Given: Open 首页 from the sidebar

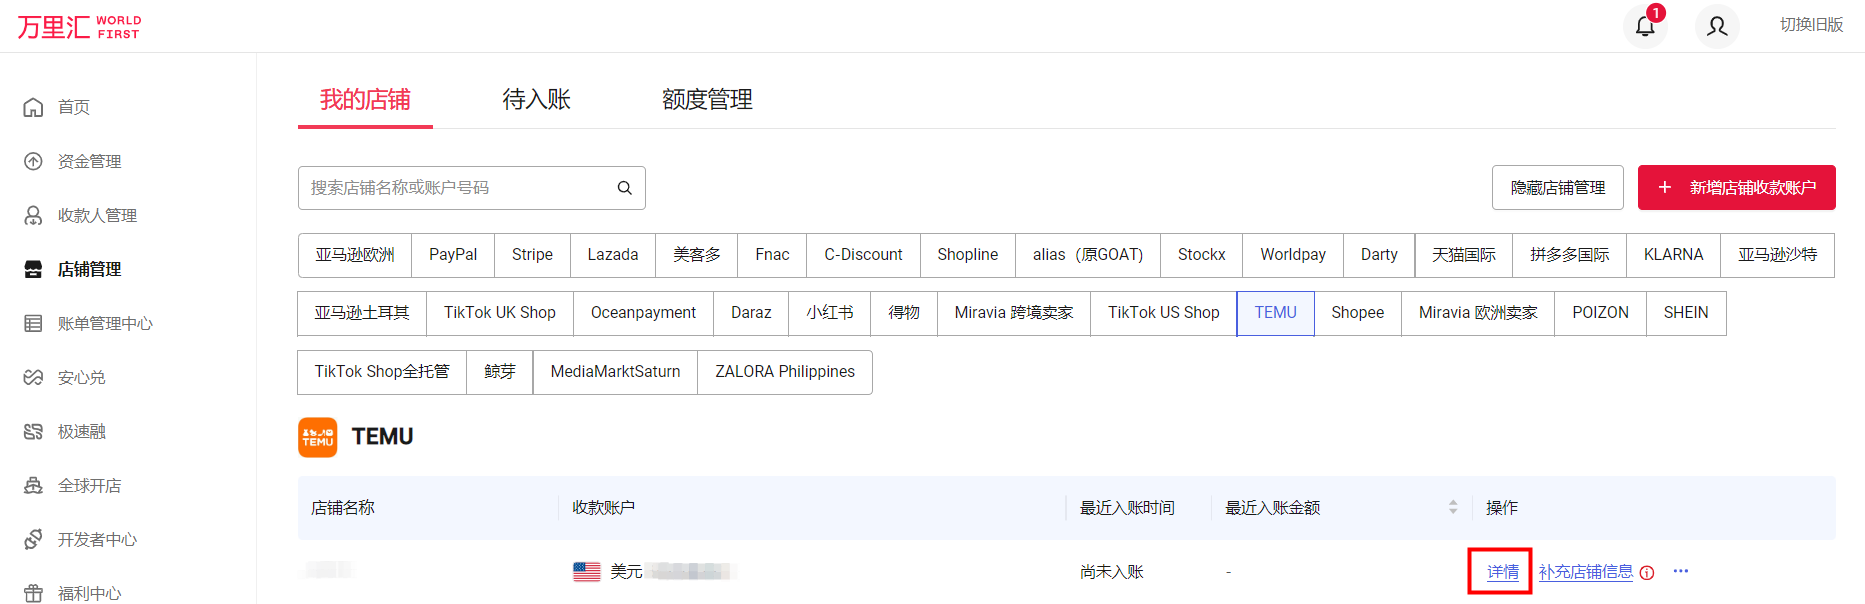Looking at the screenshot, I should click(x=74, y=107).
